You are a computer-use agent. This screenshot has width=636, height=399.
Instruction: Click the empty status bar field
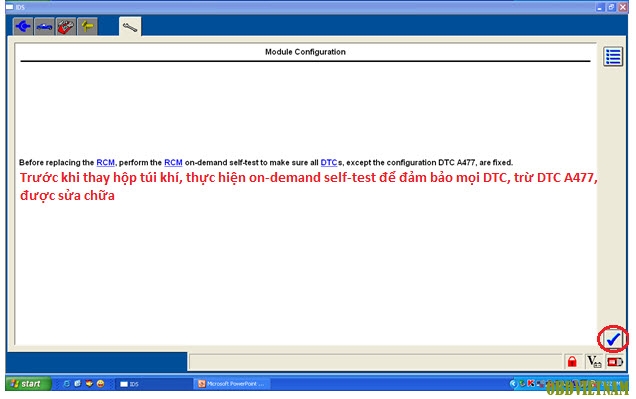tap(375, 362)
